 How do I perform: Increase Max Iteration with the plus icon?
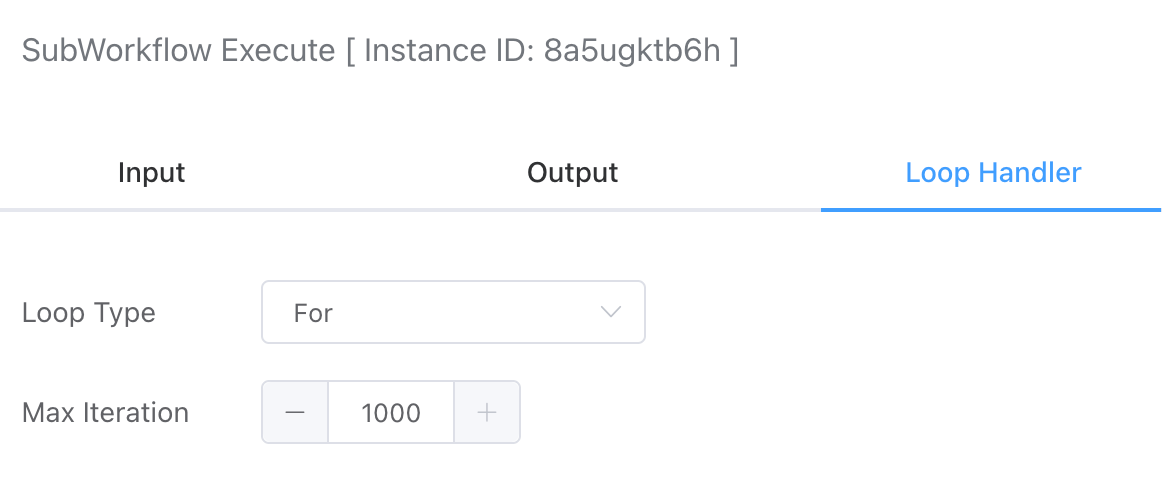(487, 412)
